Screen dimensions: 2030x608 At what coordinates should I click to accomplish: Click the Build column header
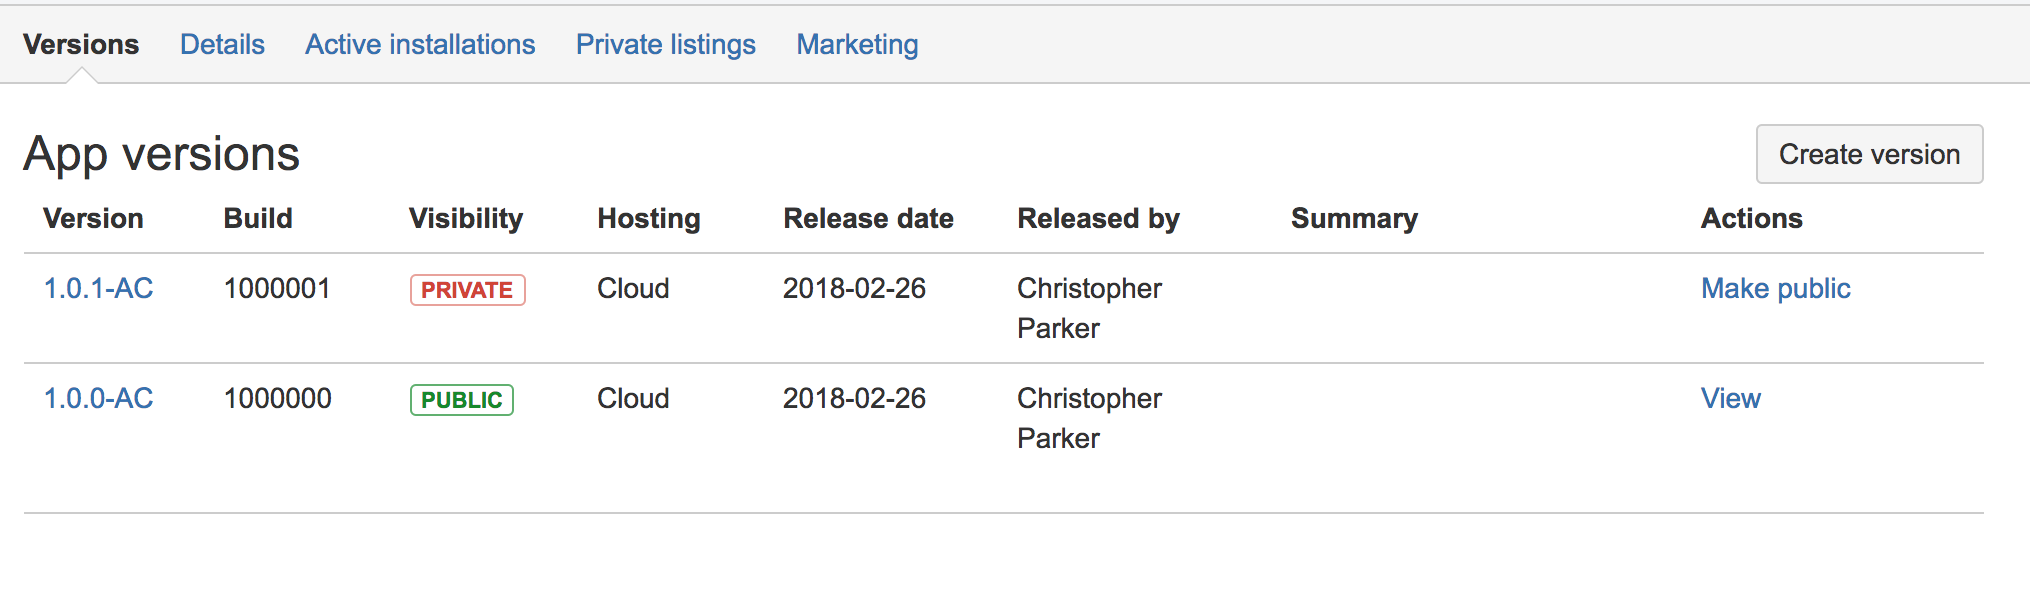tap(258, 219)
